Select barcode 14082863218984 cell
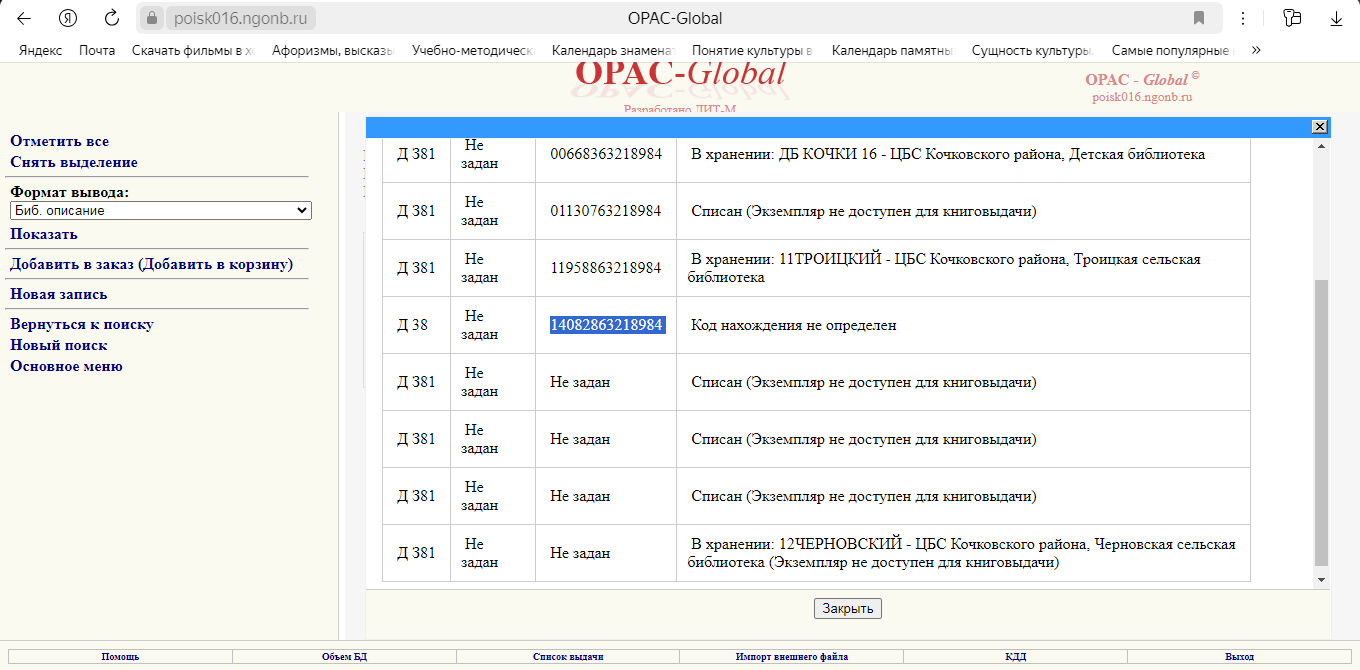The image size is (1360, 670). click(607, 325)
